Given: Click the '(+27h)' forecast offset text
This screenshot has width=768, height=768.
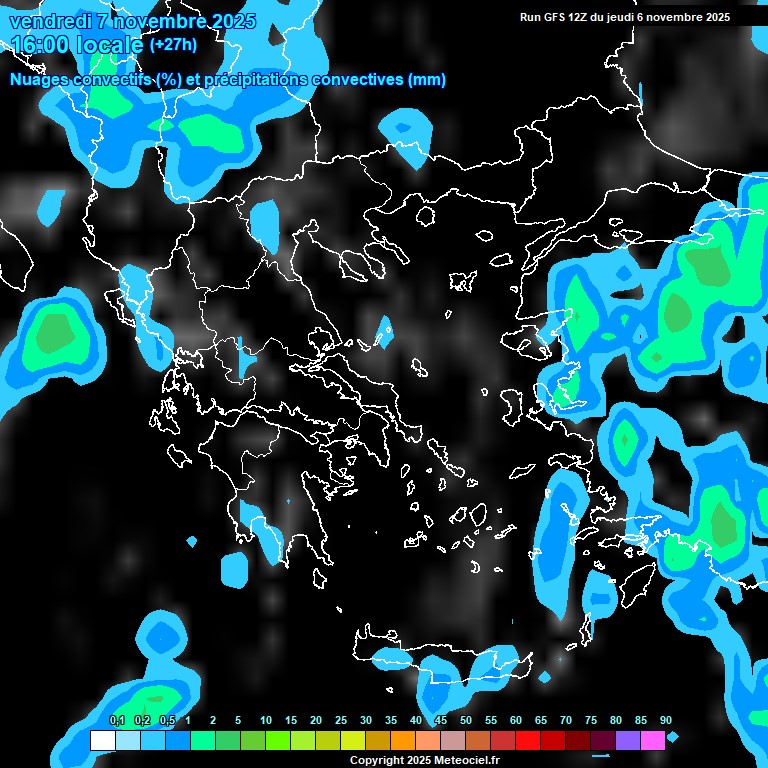Looking at the screenshot, I should 173,45.
